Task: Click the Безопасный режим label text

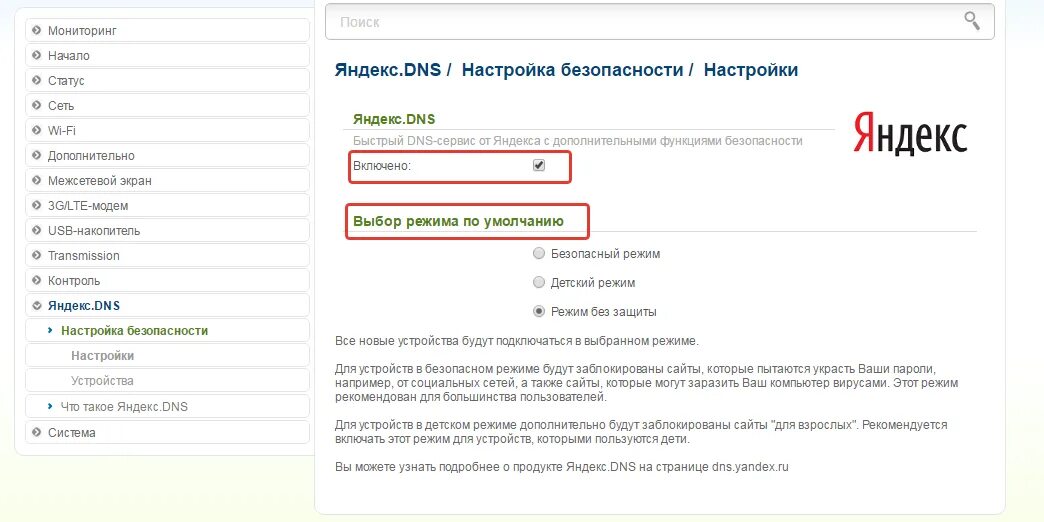Action: click(605, 254)
